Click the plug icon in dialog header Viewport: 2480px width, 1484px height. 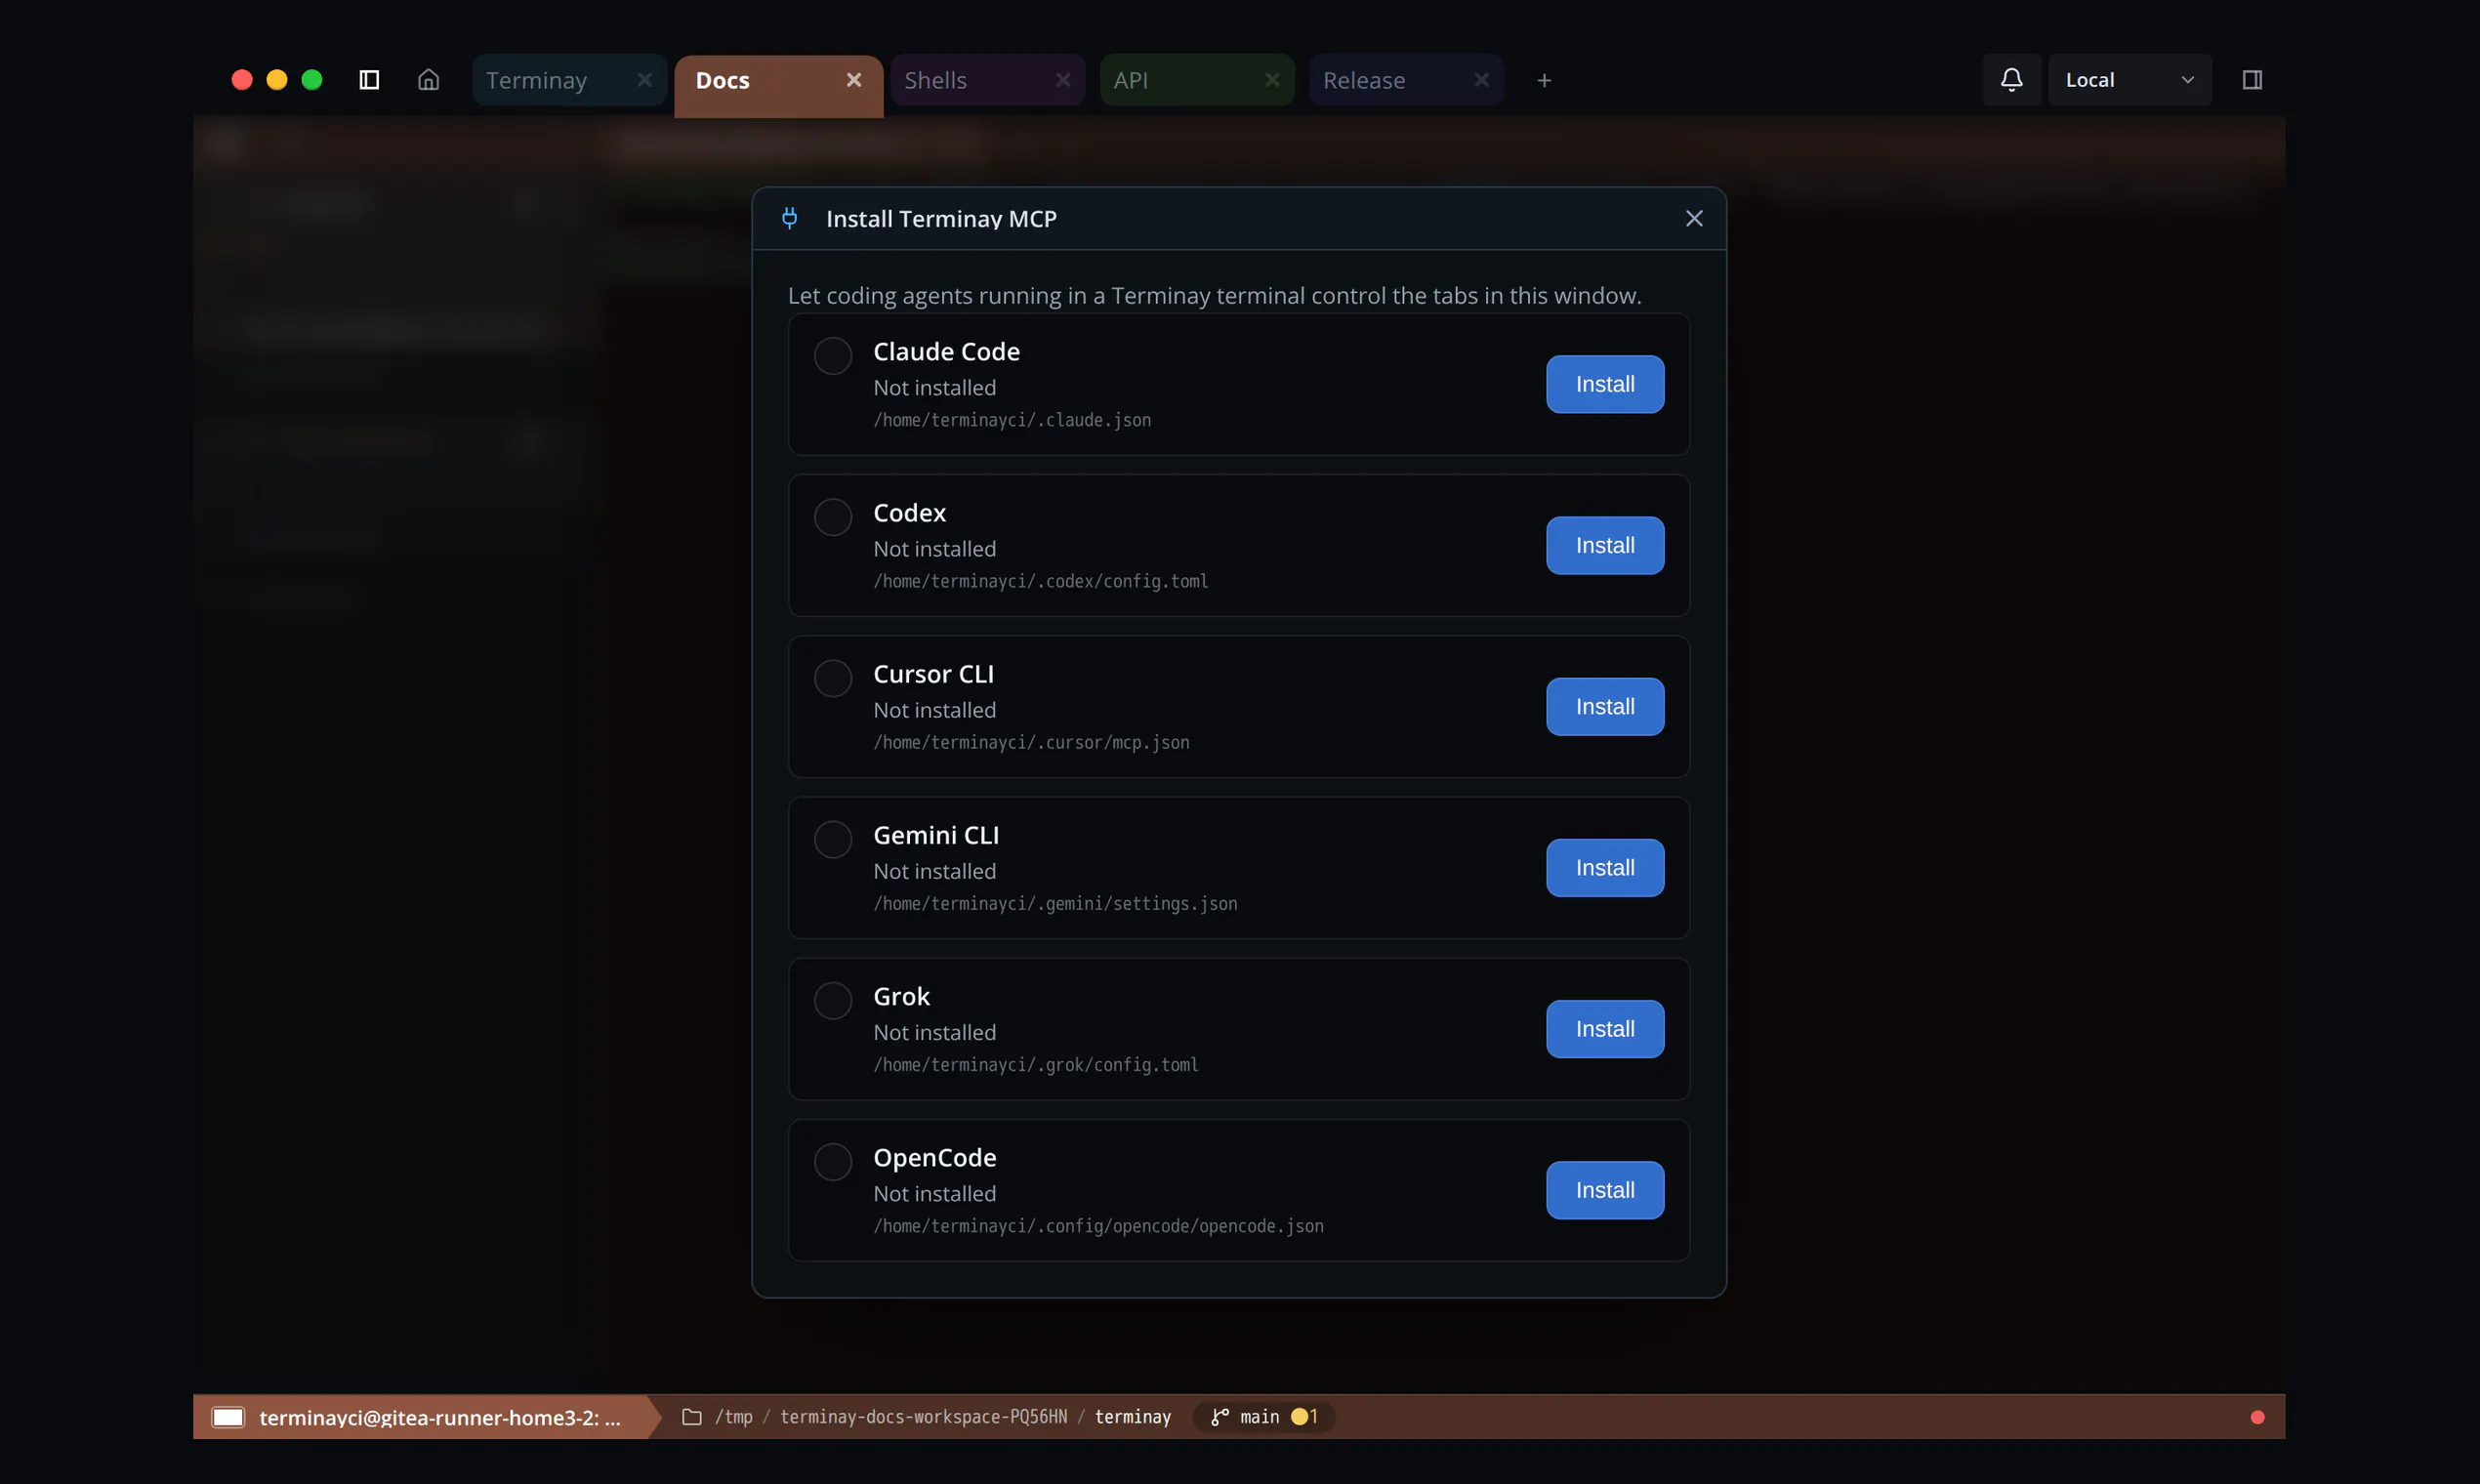[x=789, y=218]
